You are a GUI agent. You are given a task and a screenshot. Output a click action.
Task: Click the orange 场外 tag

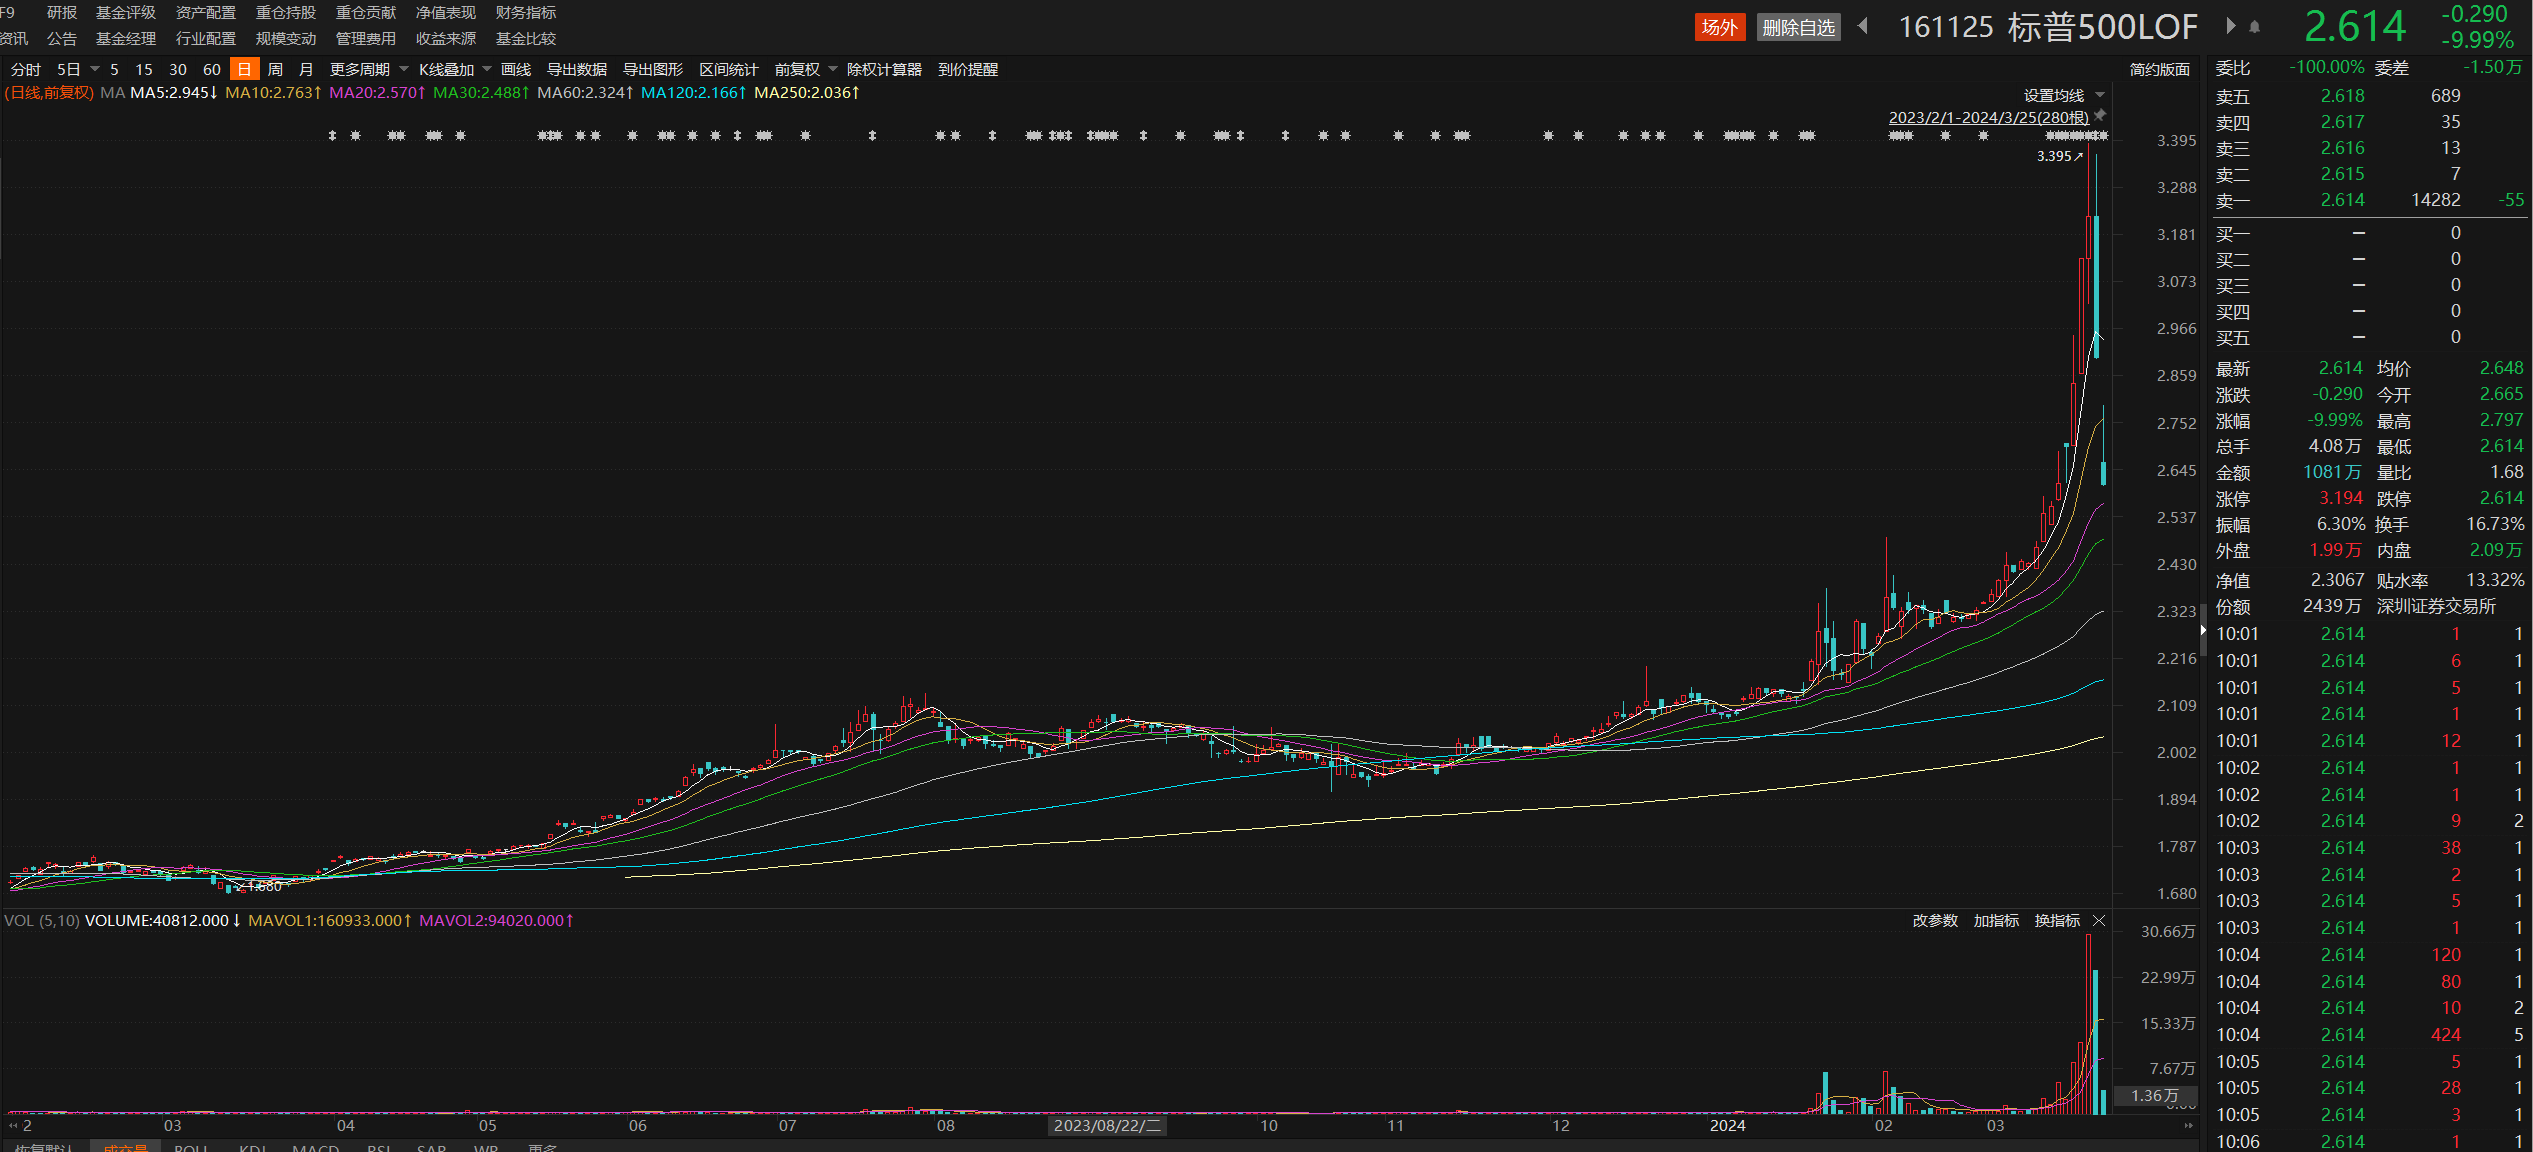click(1719, 27)
